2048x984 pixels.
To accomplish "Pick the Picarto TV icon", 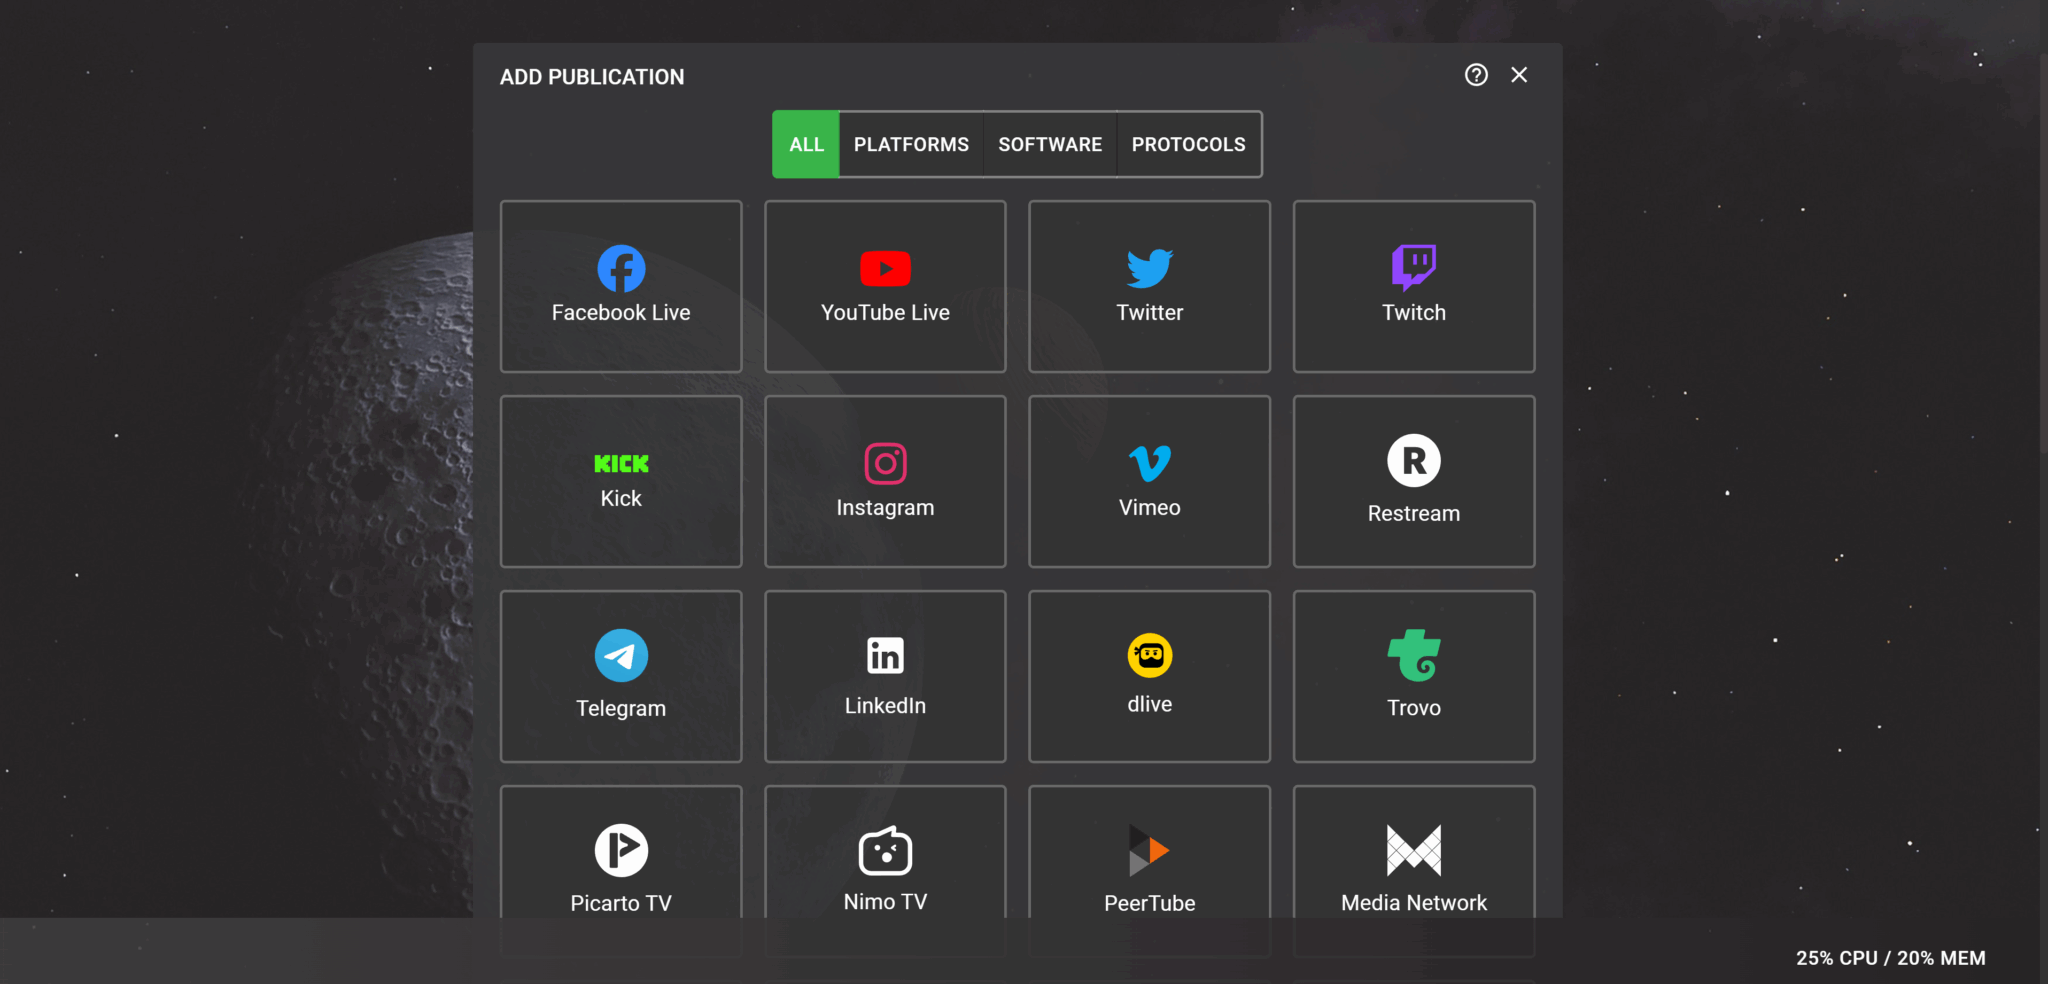I will (x=621, y=850).
